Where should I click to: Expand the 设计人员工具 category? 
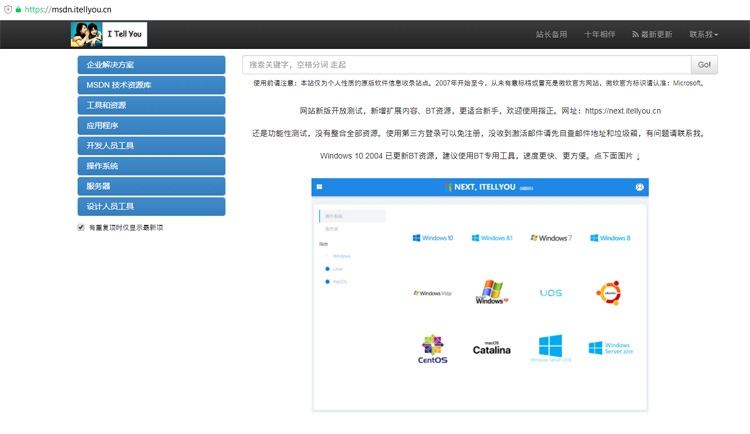pyautogui.click(x=151, y=206)
